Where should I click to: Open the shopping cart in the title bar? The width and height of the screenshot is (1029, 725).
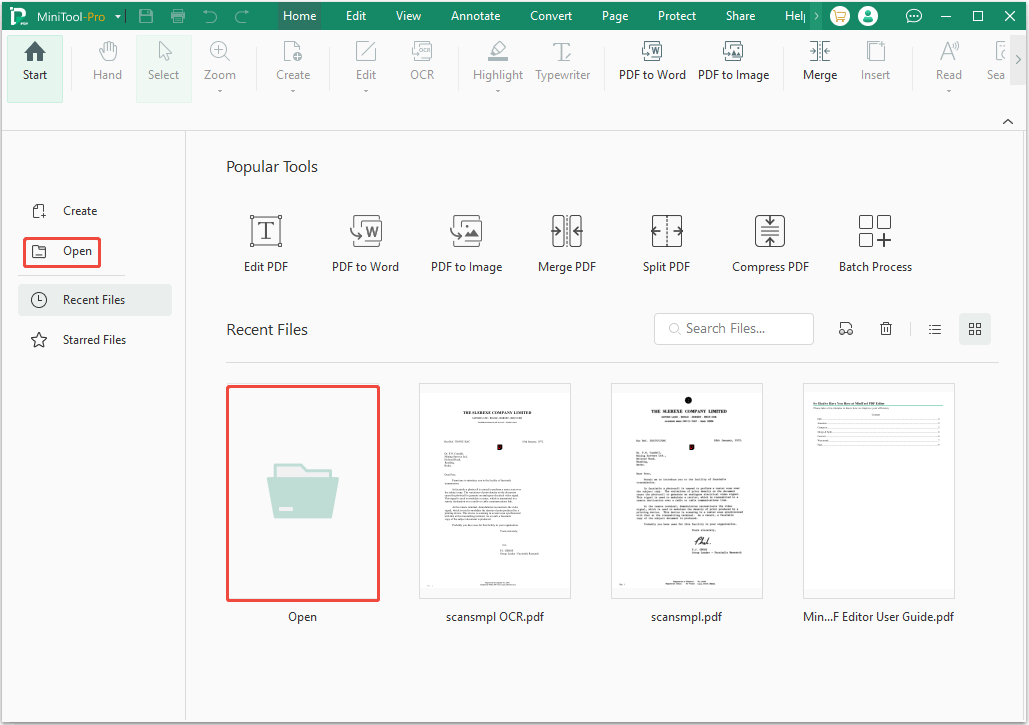(x=840, y=15)
